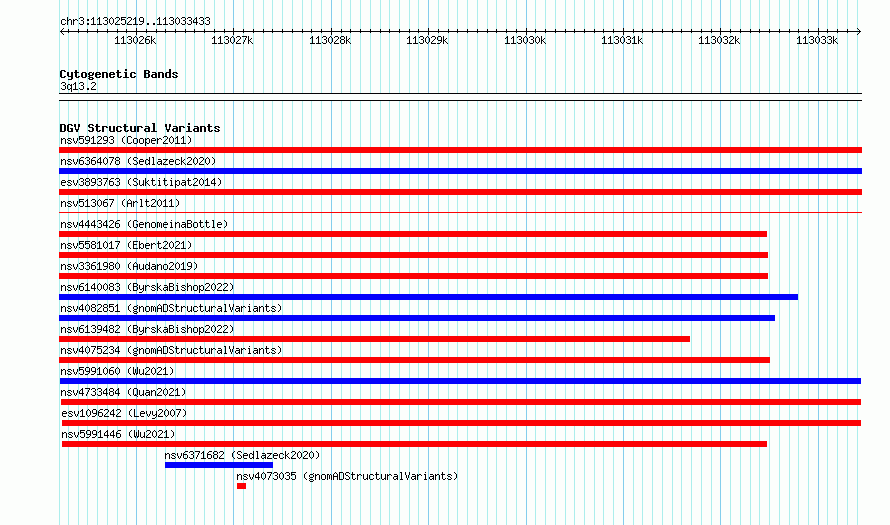Select the red nsv591293 variant bar
Viewport: 890px width, 525px height.
[x=460, y=150]
